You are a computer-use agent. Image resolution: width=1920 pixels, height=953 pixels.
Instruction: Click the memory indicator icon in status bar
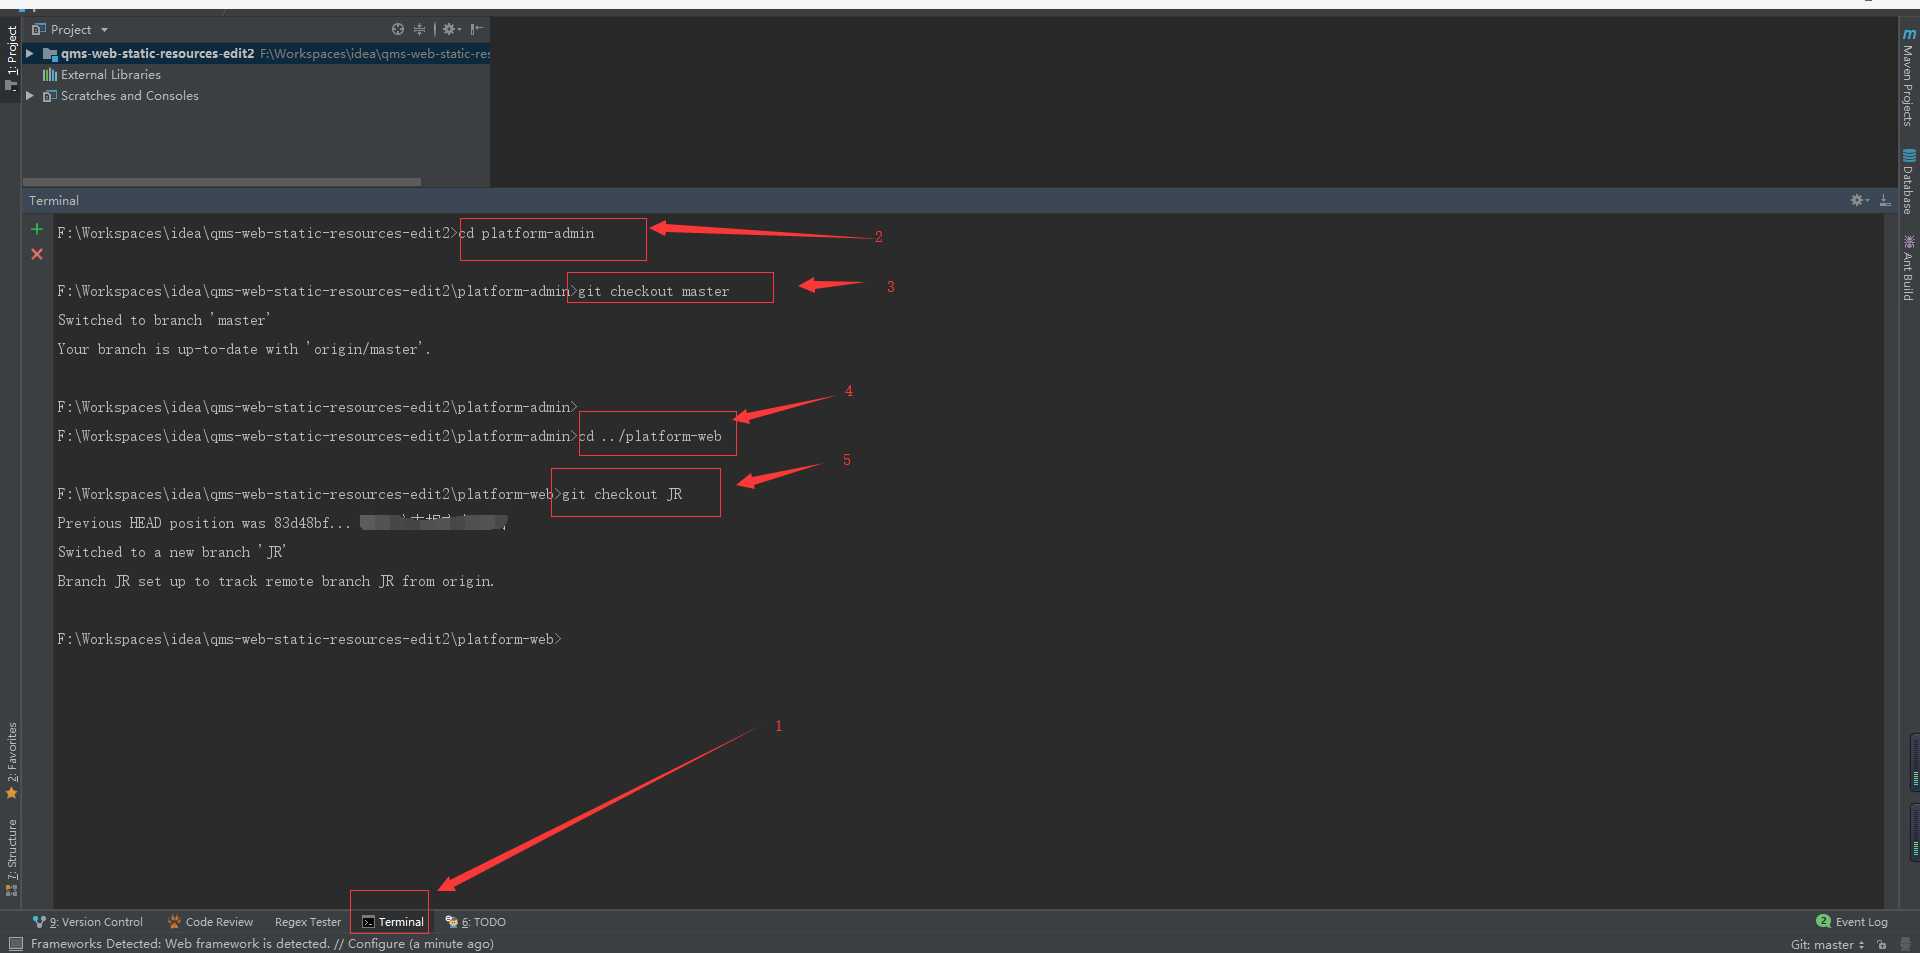1906,944
